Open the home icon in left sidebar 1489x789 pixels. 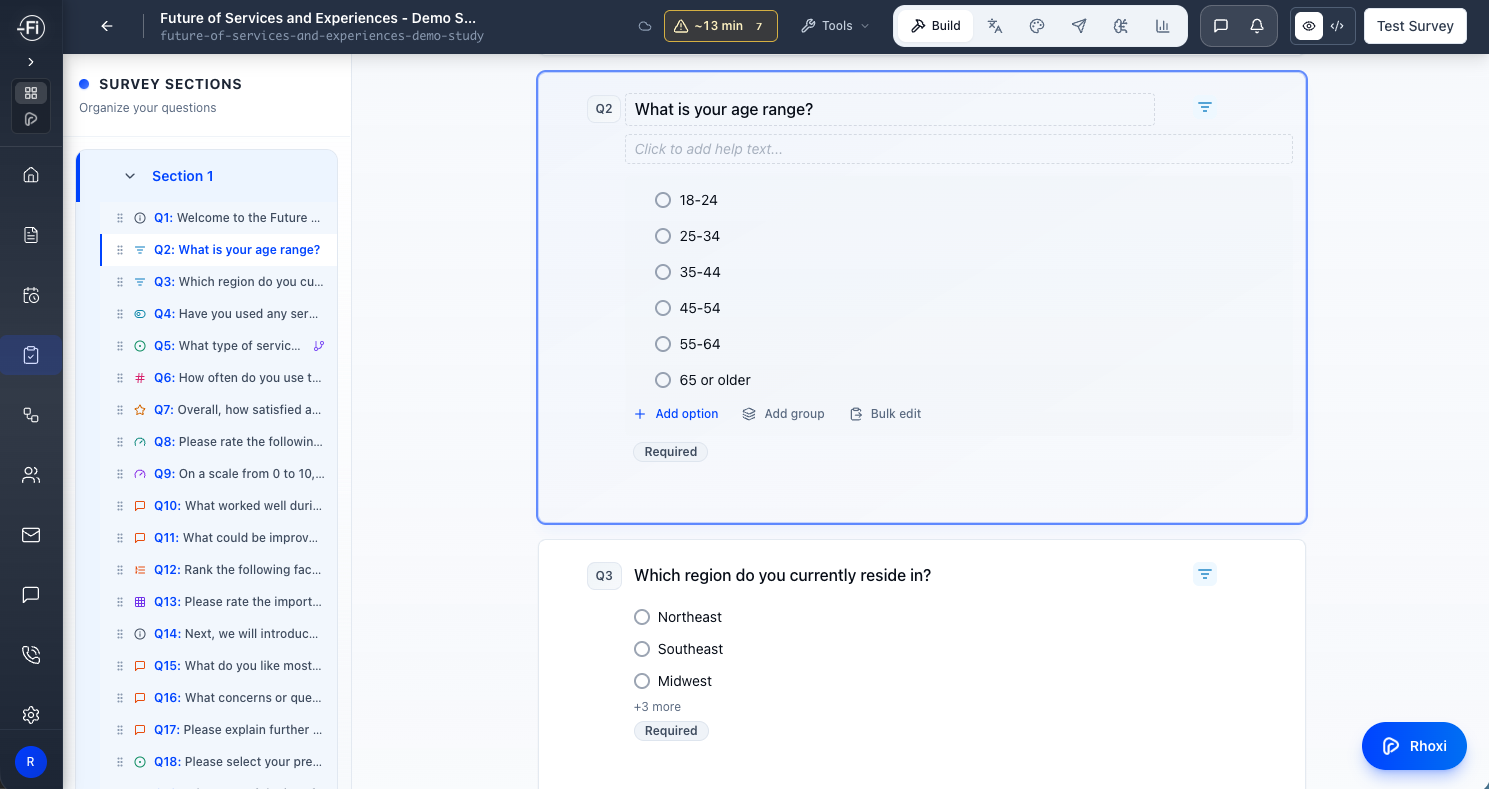31,175
